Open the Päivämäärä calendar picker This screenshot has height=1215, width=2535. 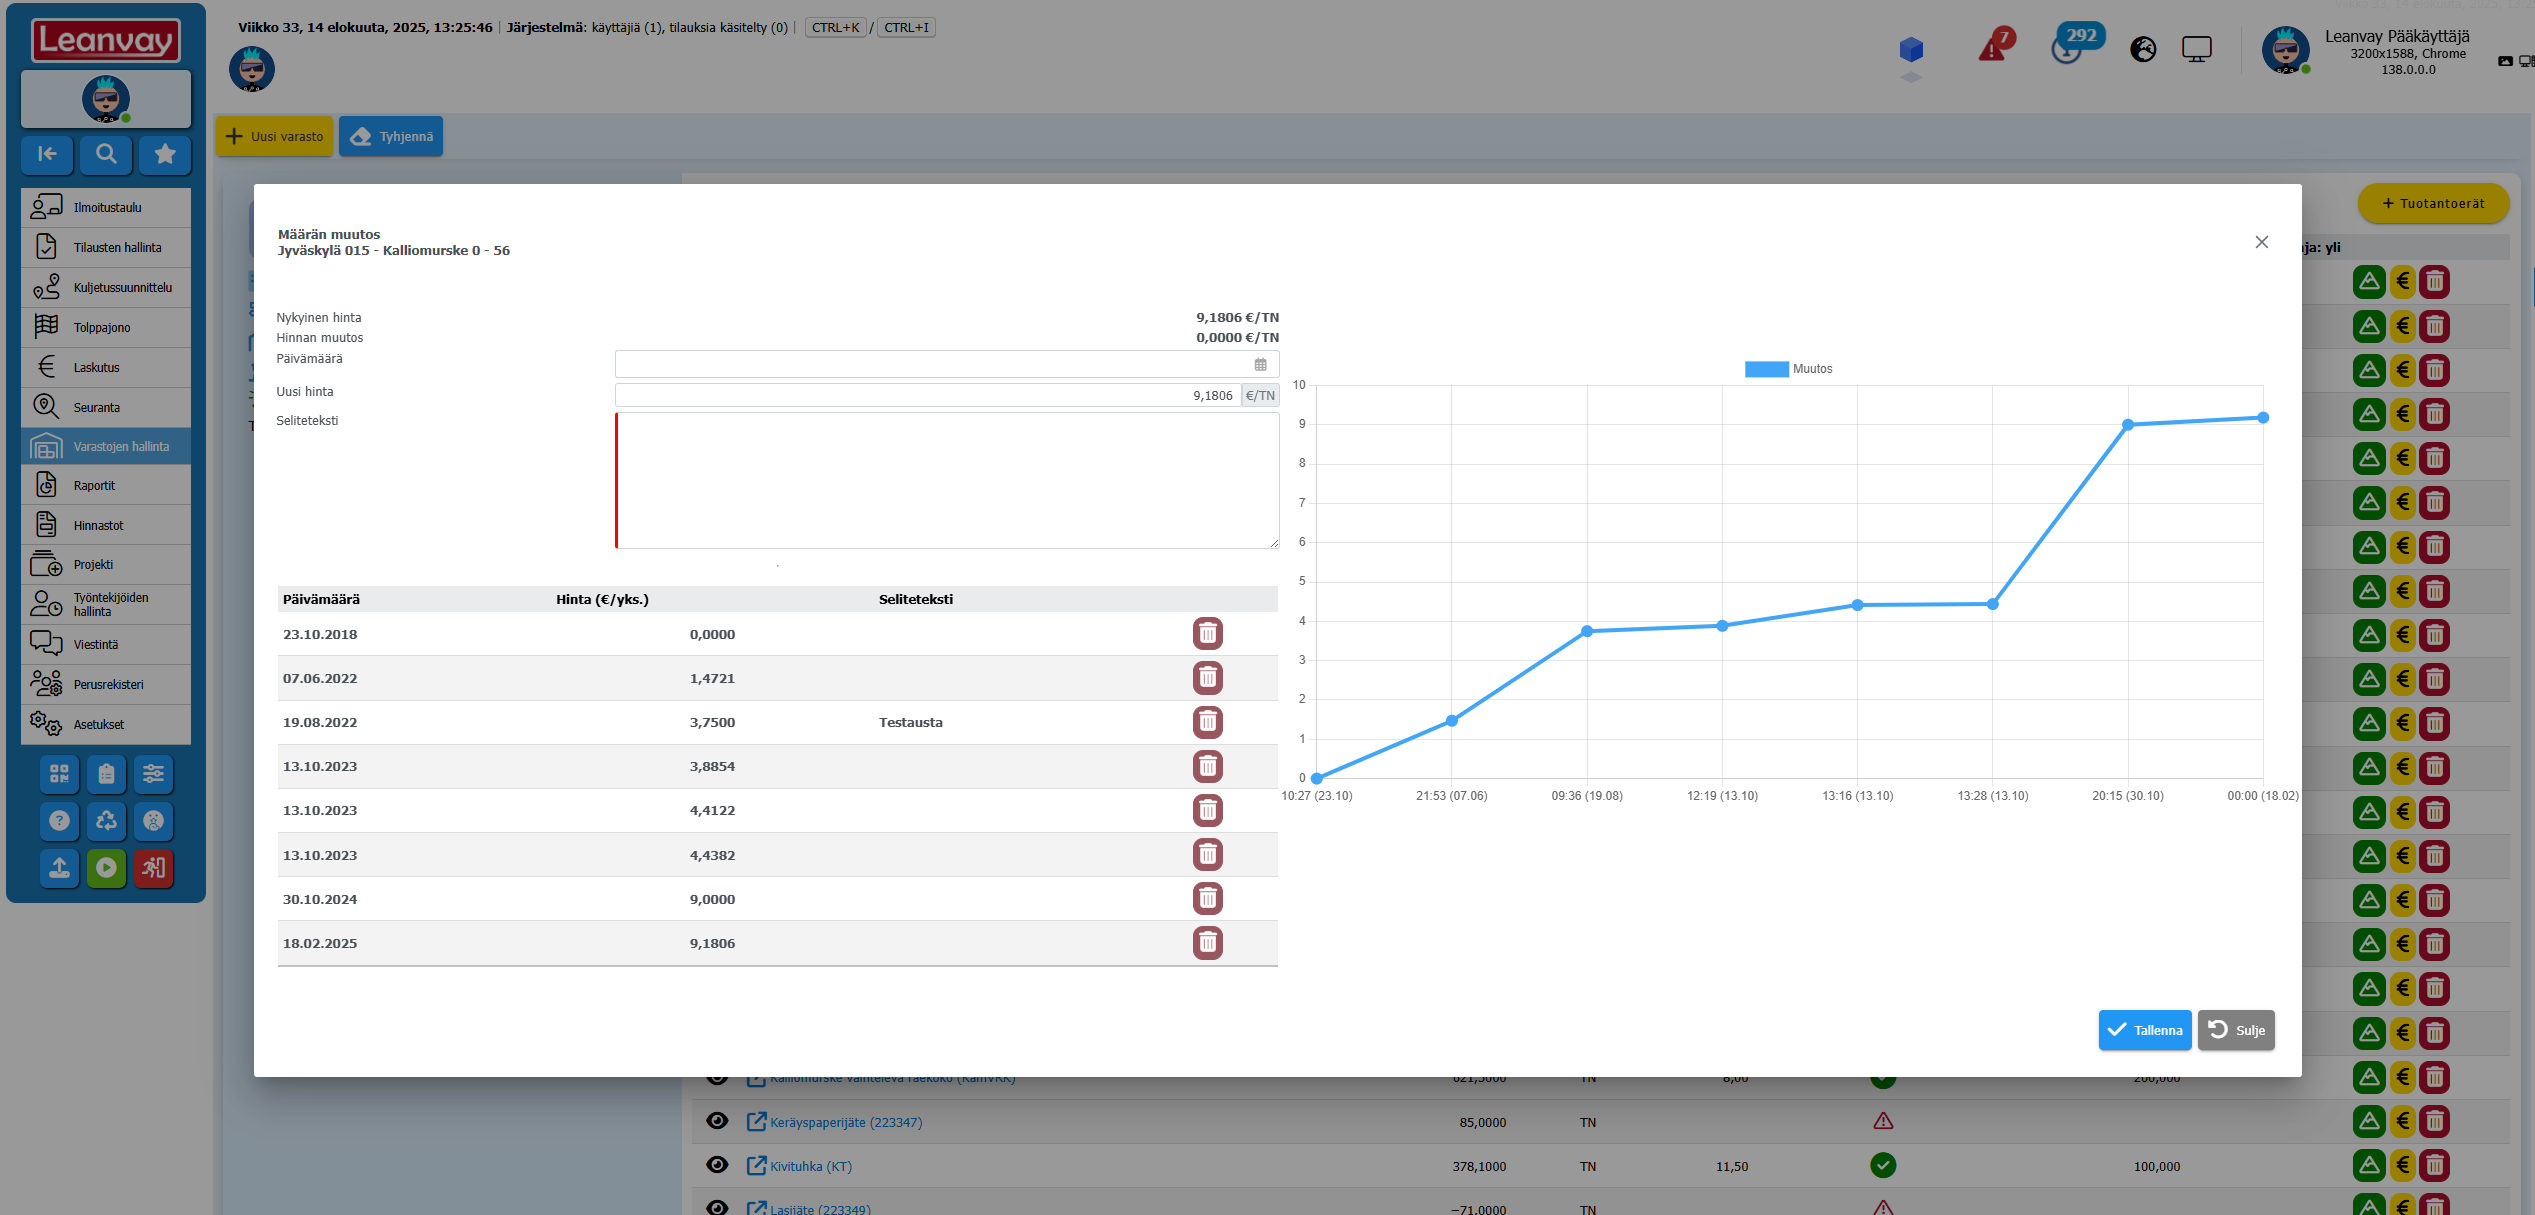click(x=1260, y=364)
